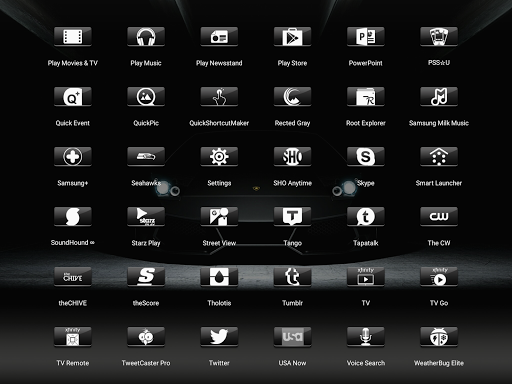Launch Play Music headphones icon
This screenshot has width=512, height=384.
pos(146,36)
